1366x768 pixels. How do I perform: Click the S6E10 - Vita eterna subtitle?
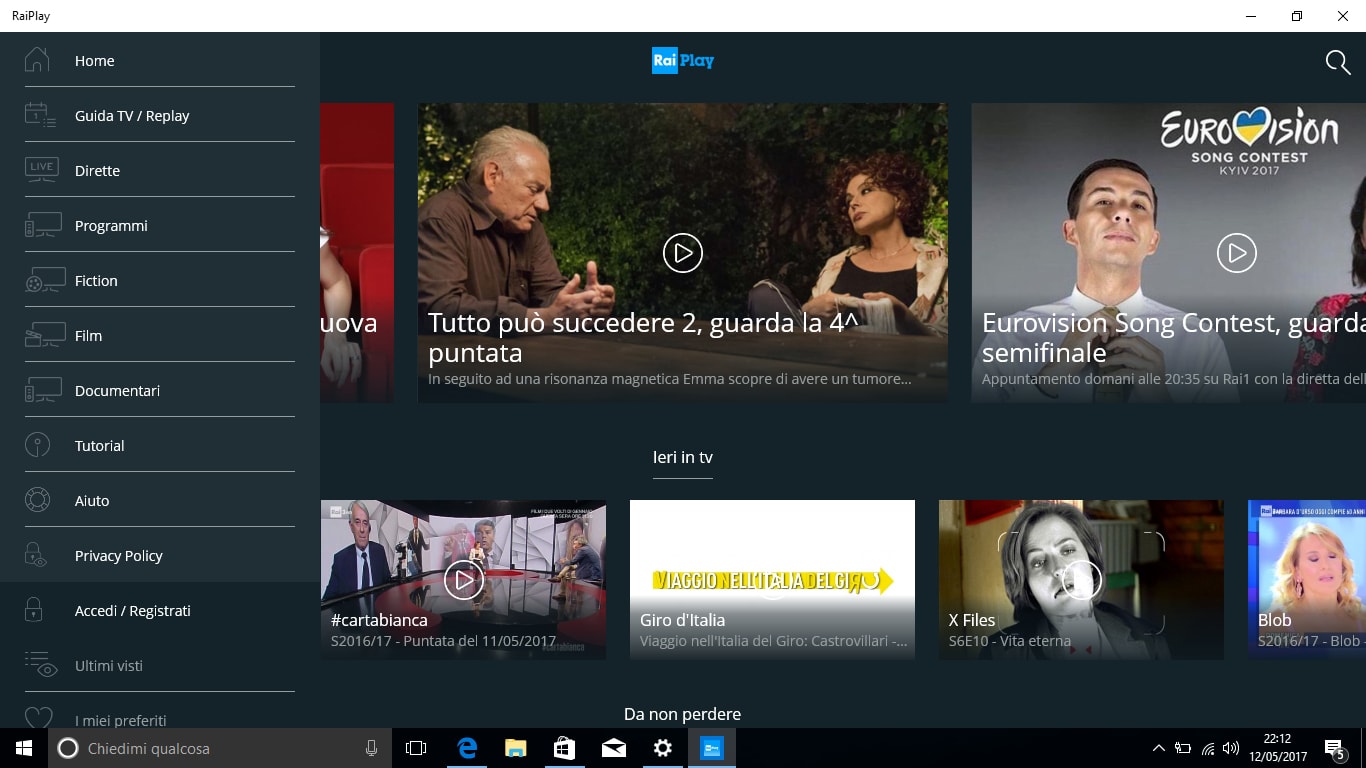pos(1010,641)
